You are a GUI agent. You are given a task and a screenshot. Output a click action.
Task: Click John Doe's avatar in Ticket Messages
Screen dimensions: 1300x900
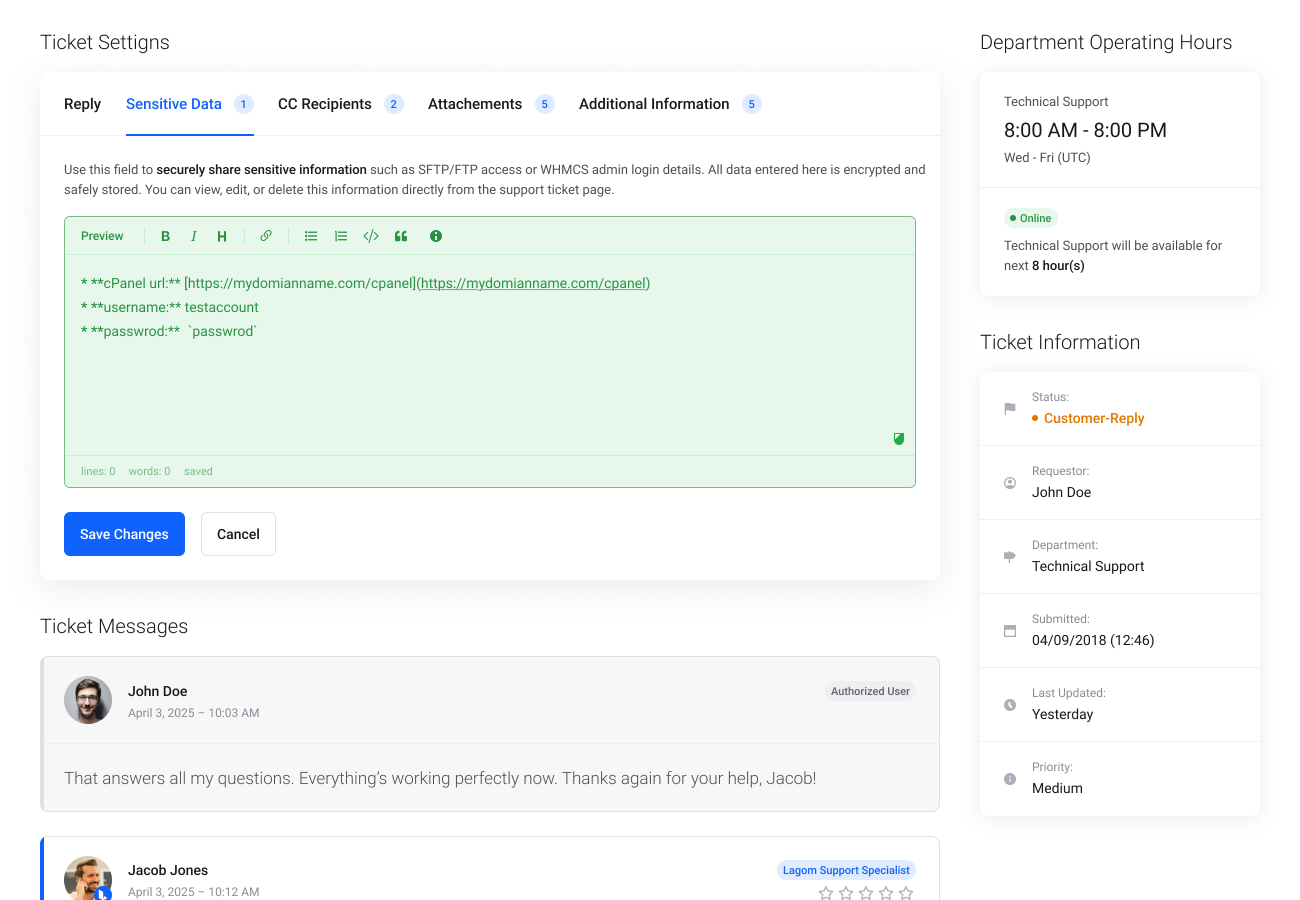click(x=88, y=700)
